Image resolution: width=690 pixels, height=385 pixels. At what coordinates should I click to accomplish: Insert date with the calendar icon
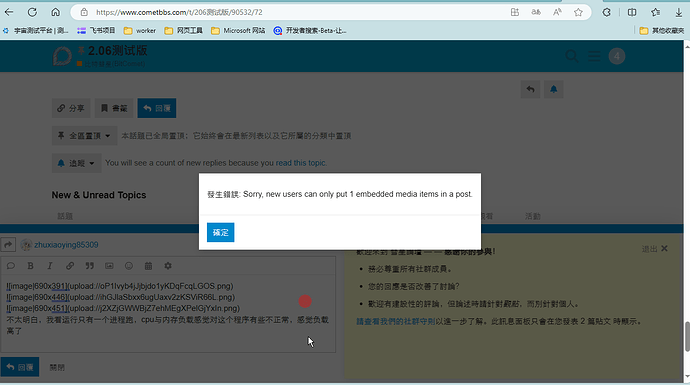(x=148, y=266)
